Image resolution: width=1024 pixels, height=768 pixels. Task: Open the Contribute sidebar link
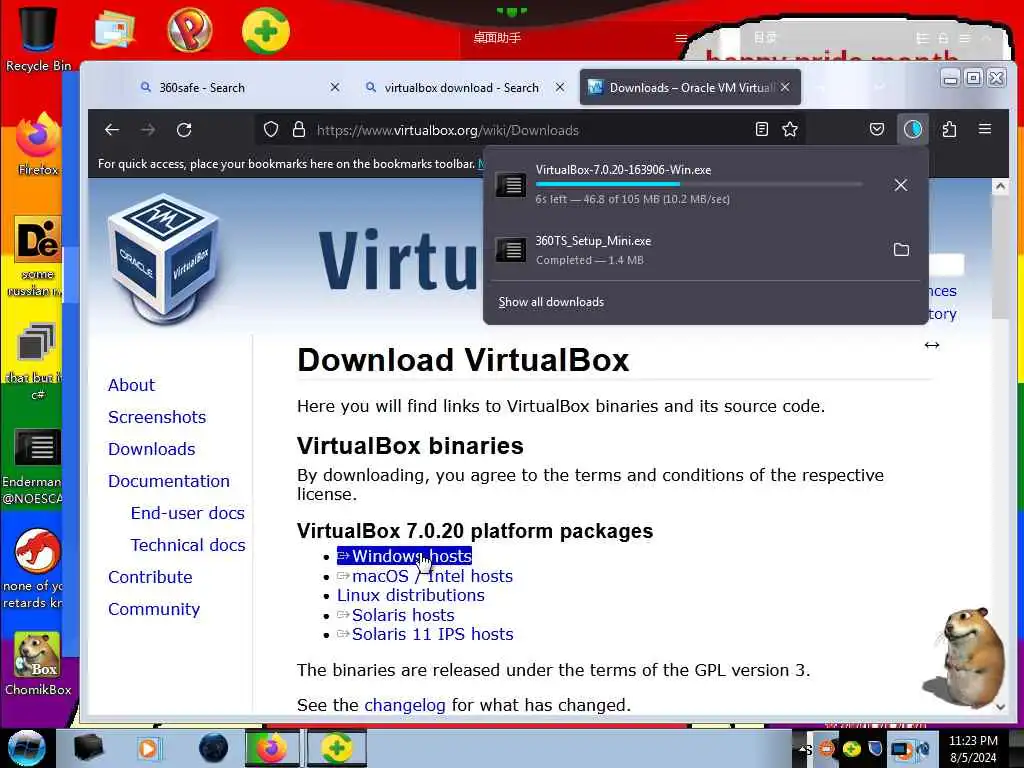click(x=150, y=577)
